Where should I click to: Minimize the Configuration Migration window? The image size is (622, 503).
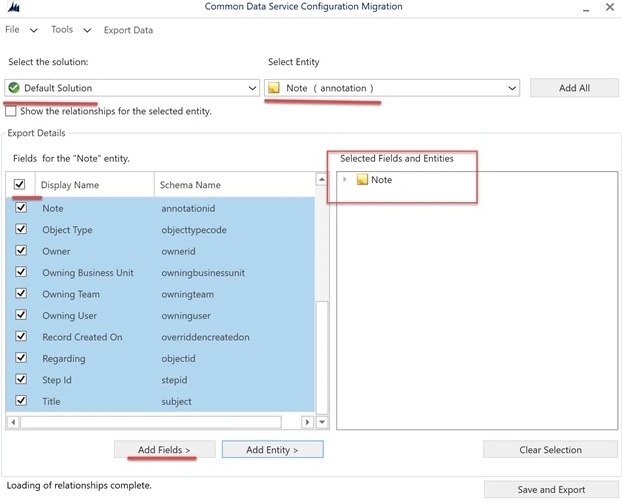[x=586, y=8]
